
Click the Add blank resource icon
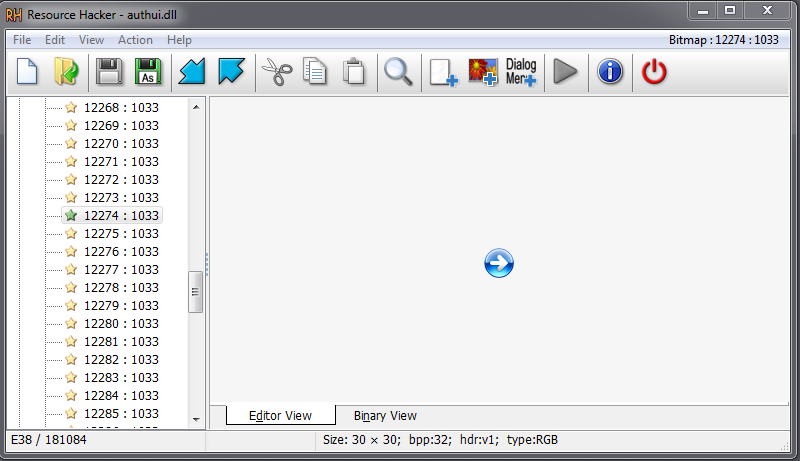click(x=443, y=72)
